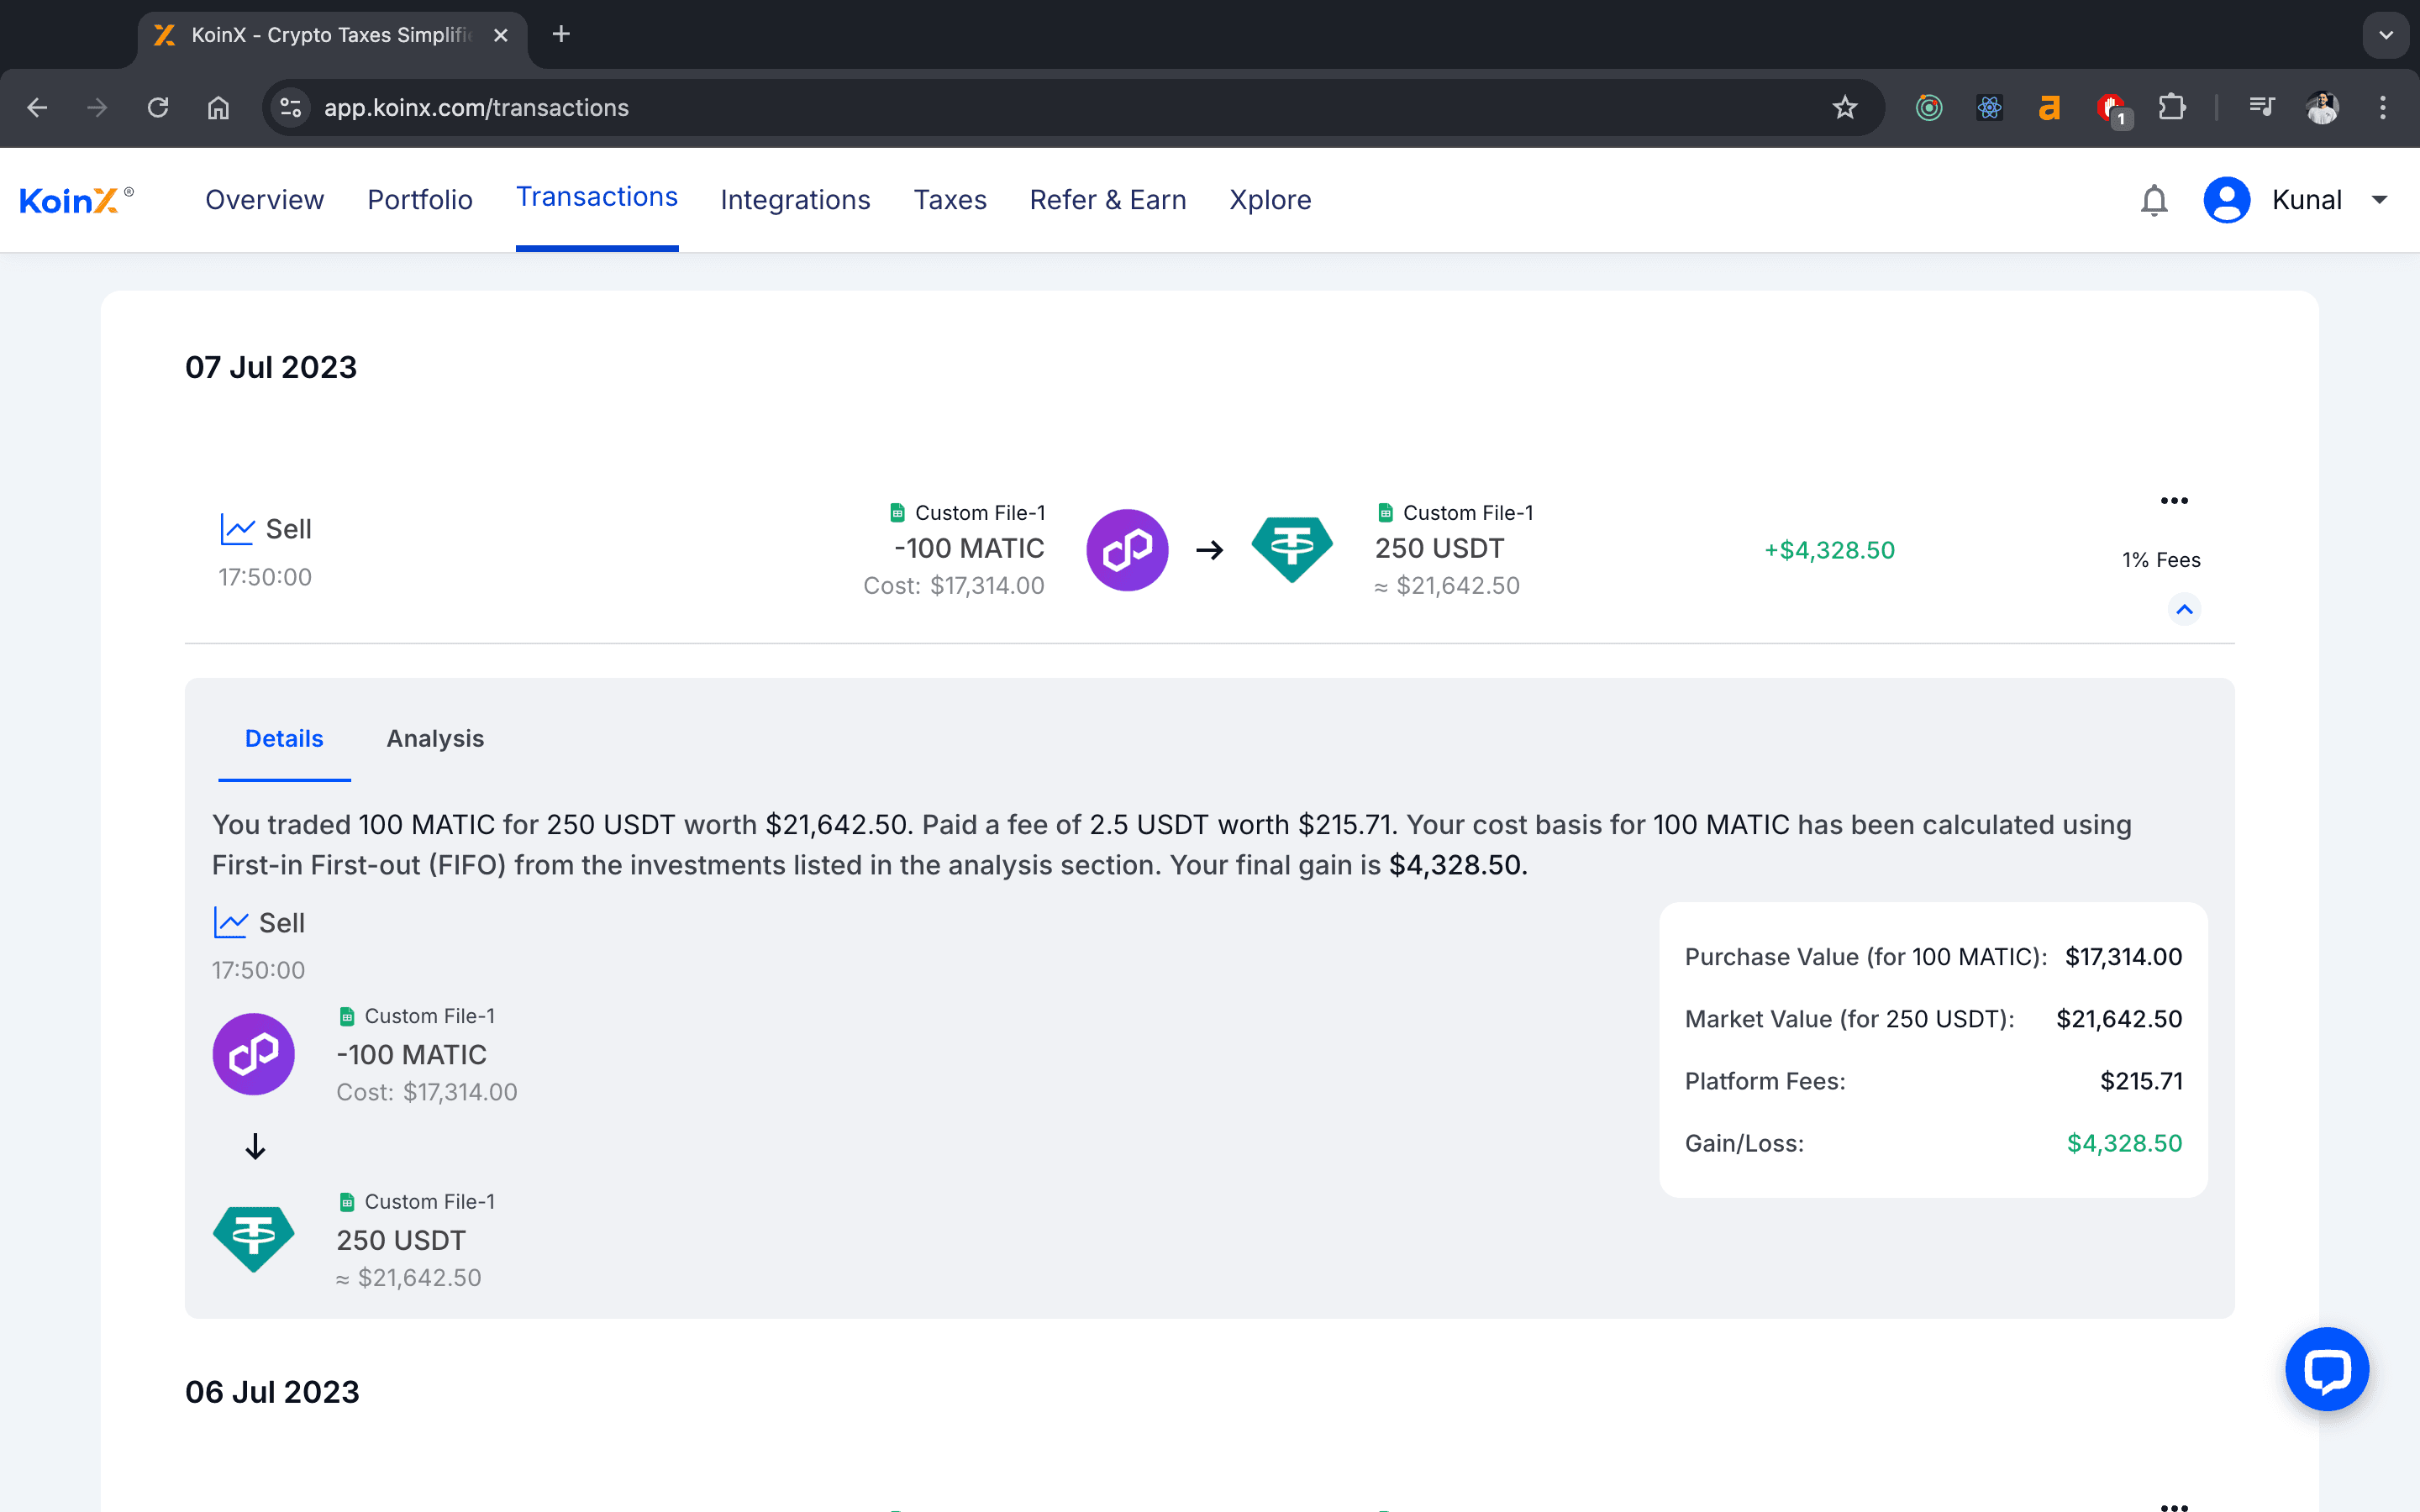Open the media control icon
Viewport: 2420px width, 1512px height.
click(x=2262, y=107)
